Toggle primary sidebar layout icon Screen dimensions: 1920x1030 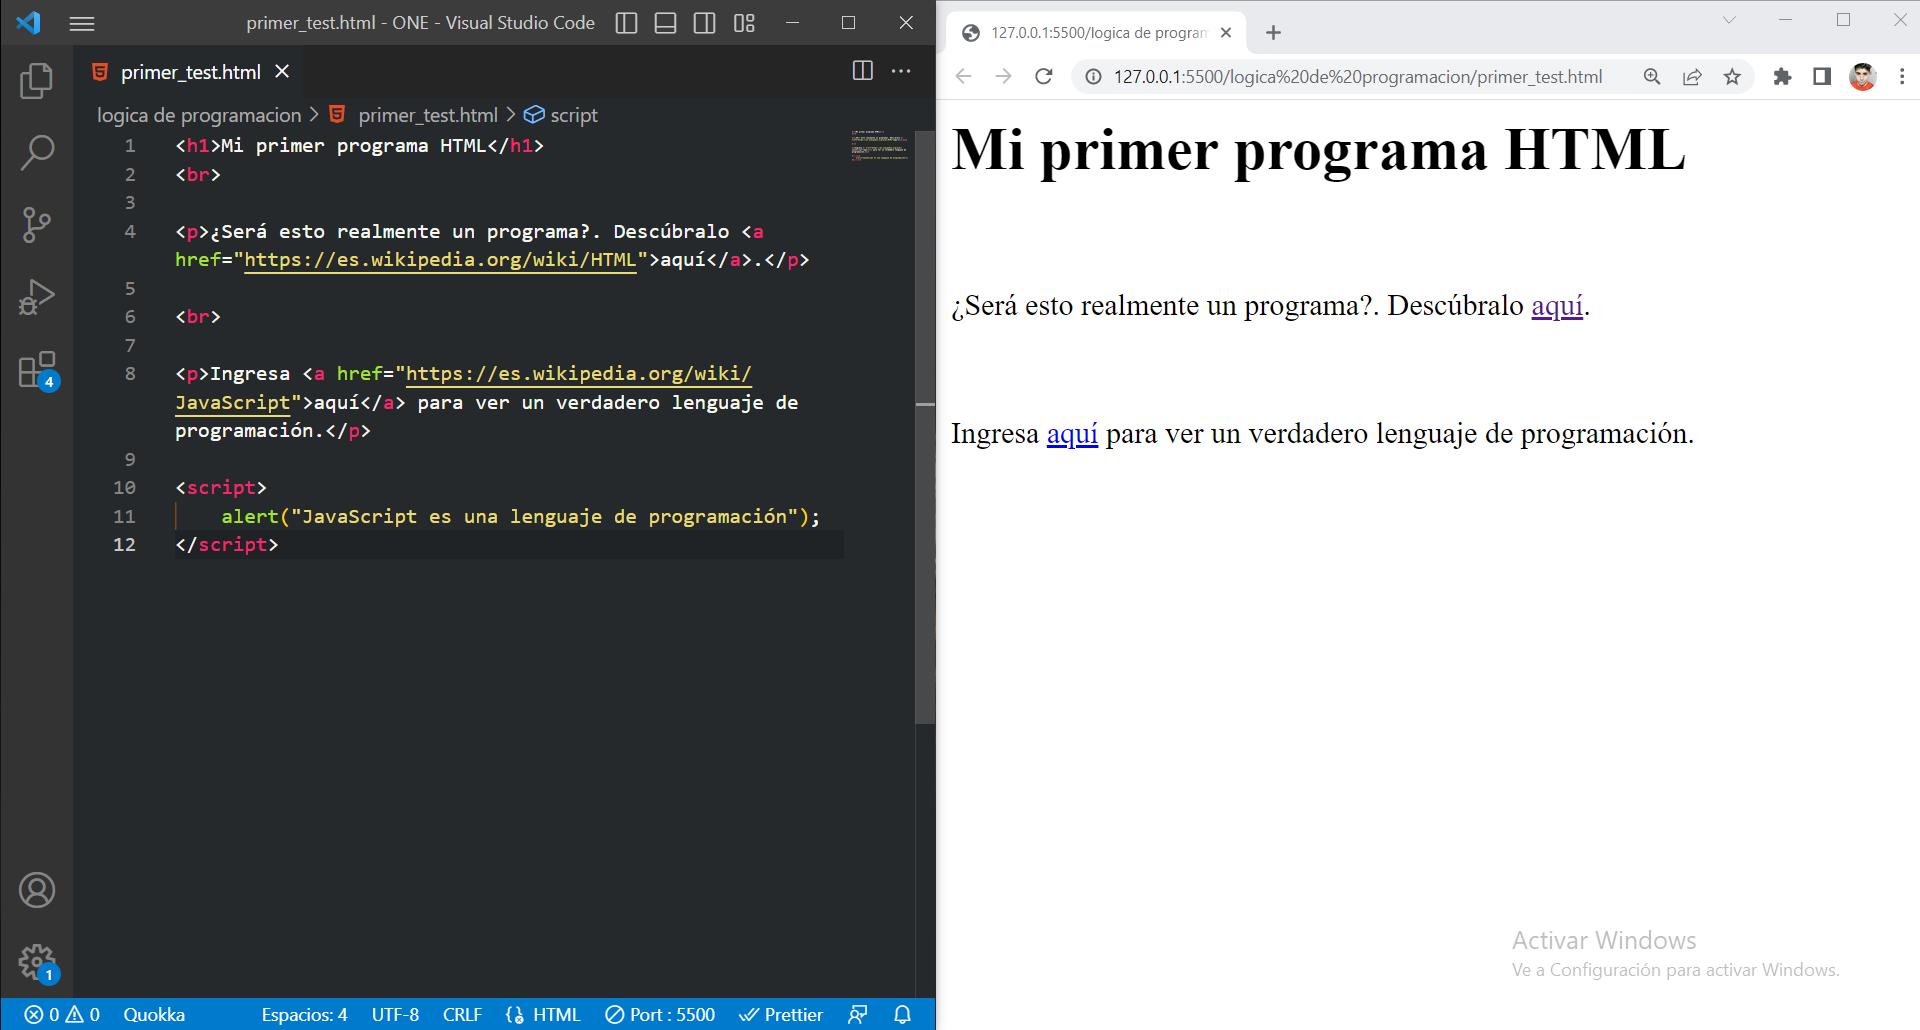[626, 23]
